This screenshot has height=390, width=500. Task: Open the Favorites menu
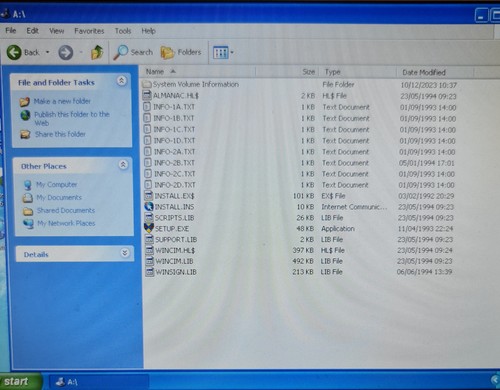point(89,31)
